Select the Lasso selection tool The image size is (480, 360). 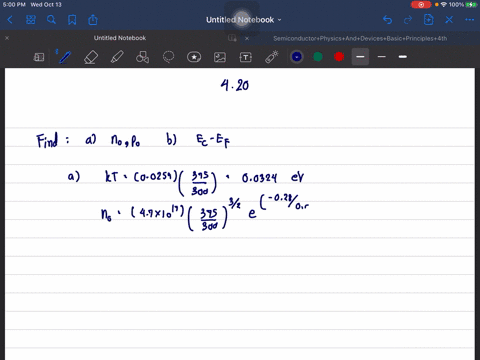pyautogui.click(x=168, y=57)
